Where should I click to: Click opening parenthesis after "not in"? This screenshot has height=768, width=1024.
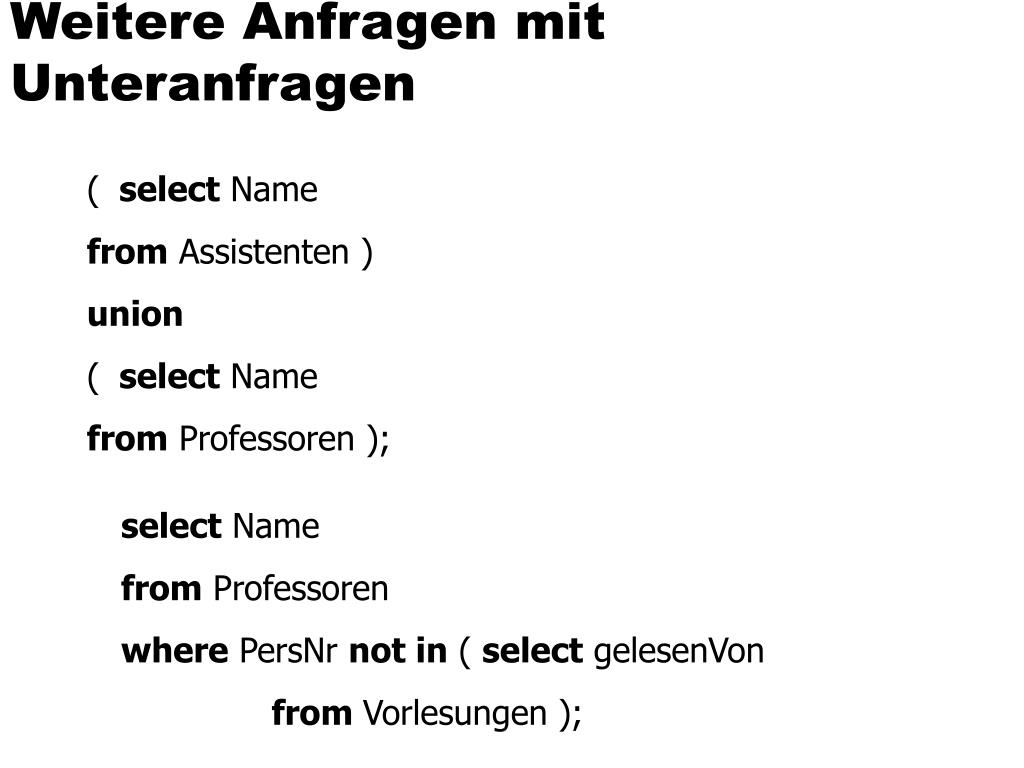click(464, 652)
